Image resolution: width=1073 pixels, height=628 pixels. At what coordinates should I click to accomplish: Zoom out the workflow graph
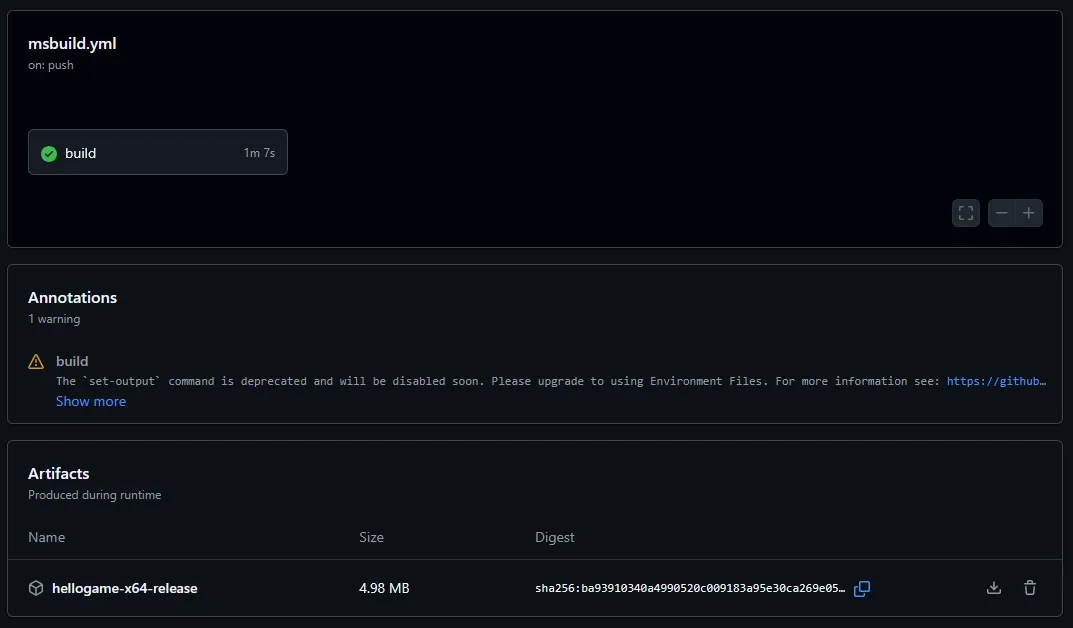(1001, 213)
